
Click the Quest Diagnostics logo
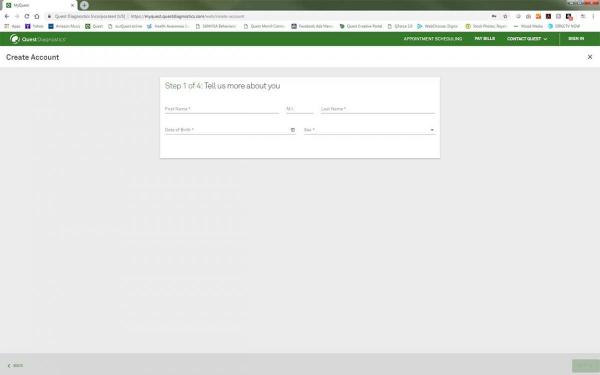(x=38, y=39)
